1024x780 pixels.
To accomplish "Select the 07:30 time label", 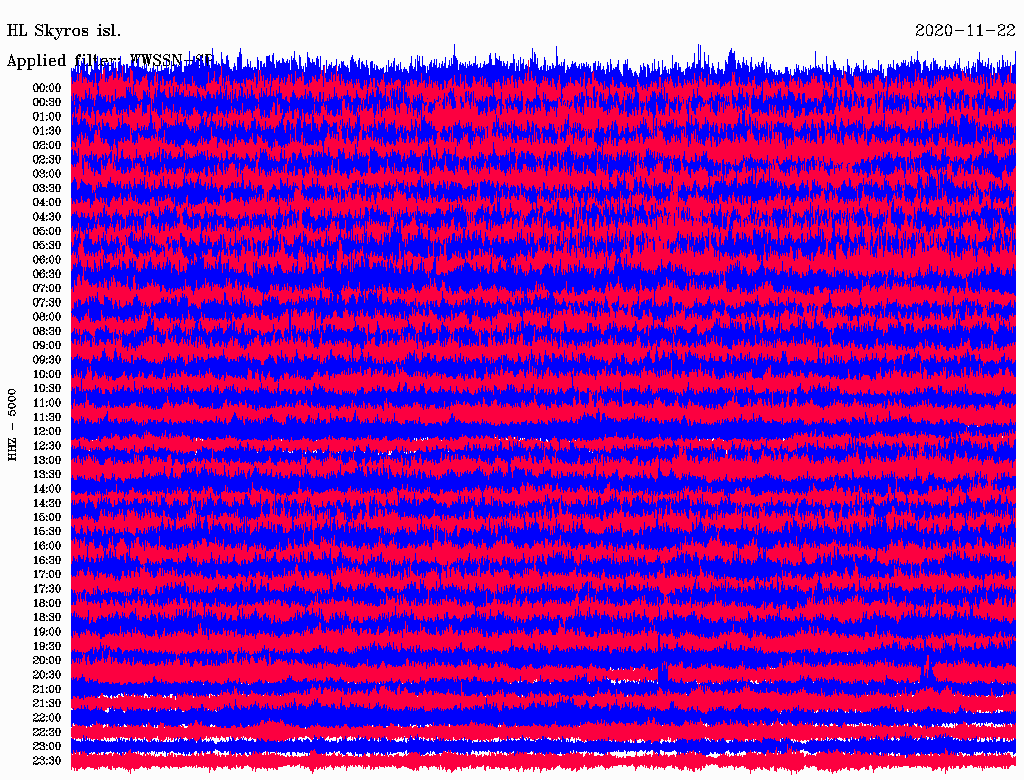I will pos(47,303).
